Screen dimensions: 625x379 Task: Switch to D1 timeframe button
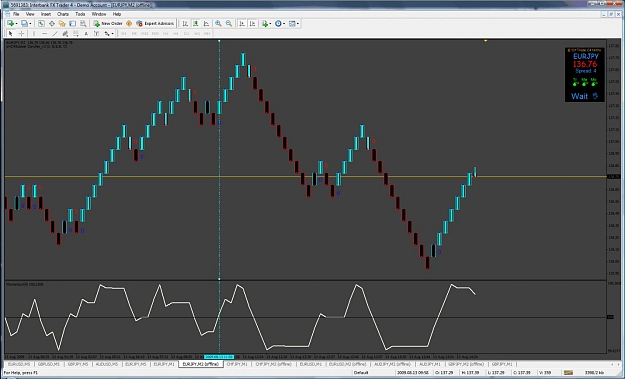click(186, 33)
